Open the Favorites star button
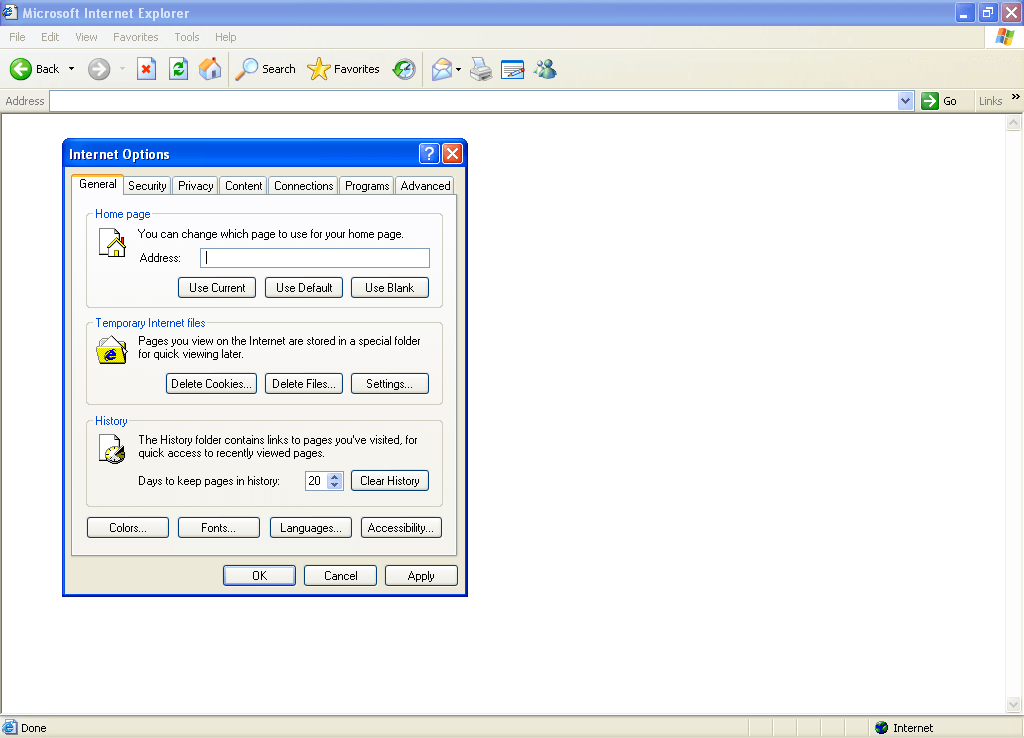 [x=344, y=69]
